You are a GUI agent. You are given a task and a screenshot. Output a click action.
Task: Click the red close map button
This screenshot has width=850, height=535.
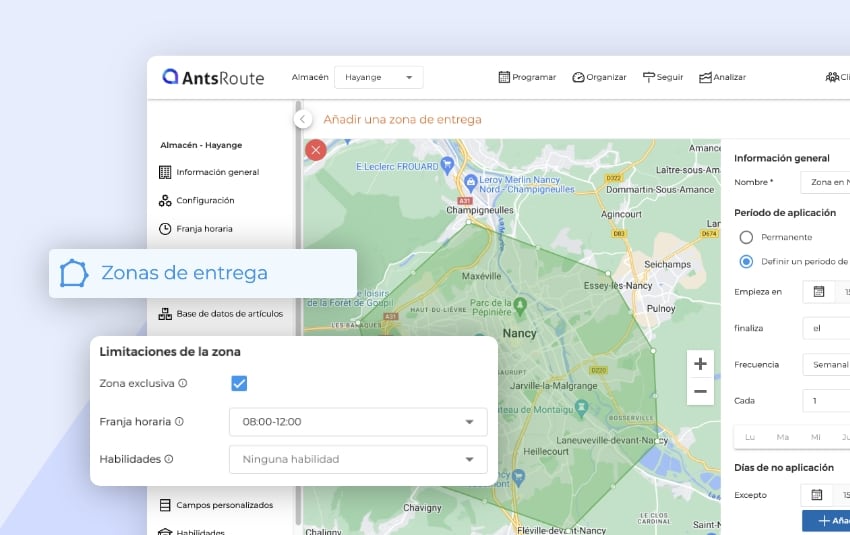[316, 150]
